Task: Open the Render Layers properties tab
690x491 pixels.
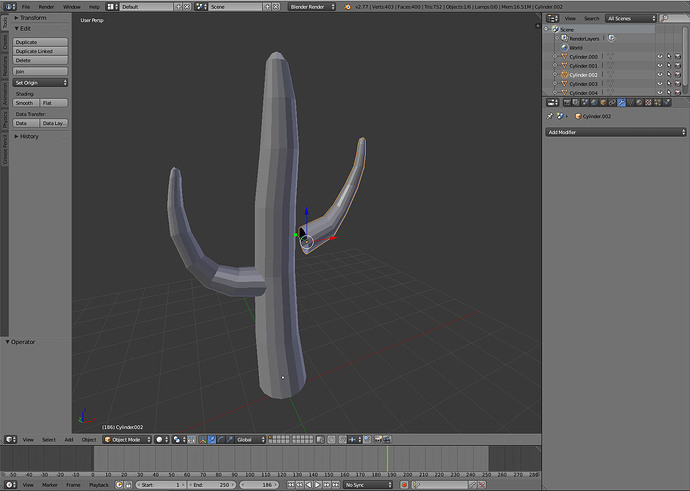Action: coord(576,103)
